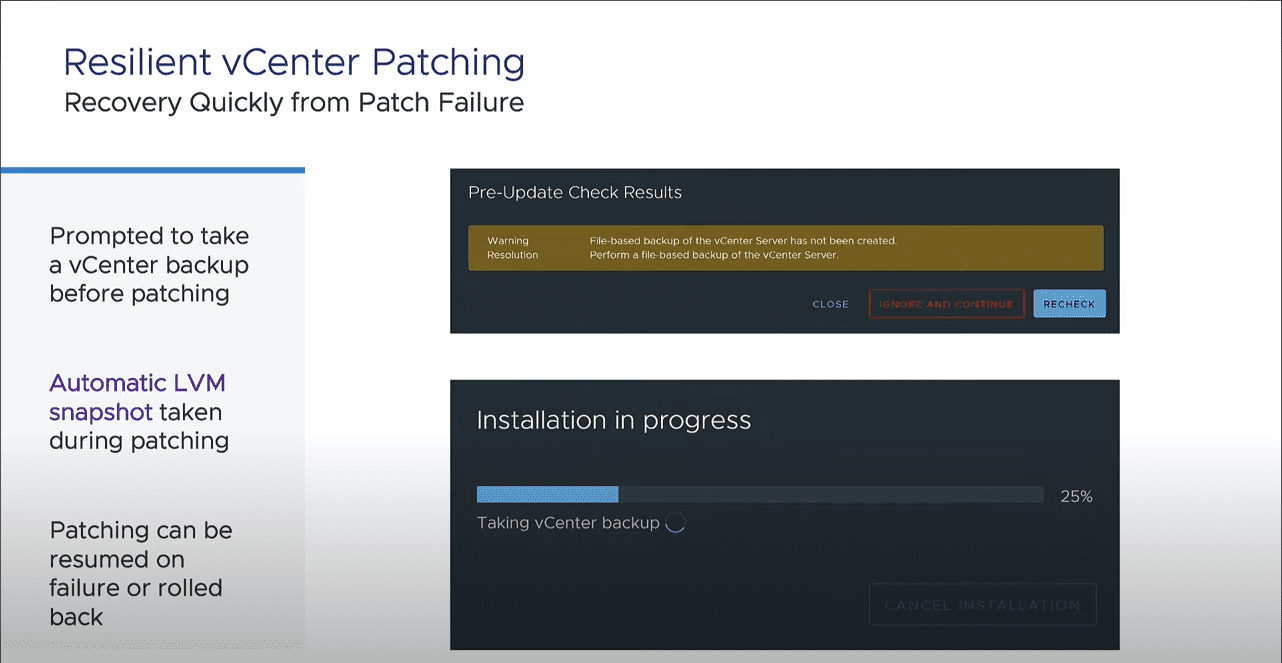
Task: Click the 'Pre-Update Check Results' title
Action: point(575,192)
